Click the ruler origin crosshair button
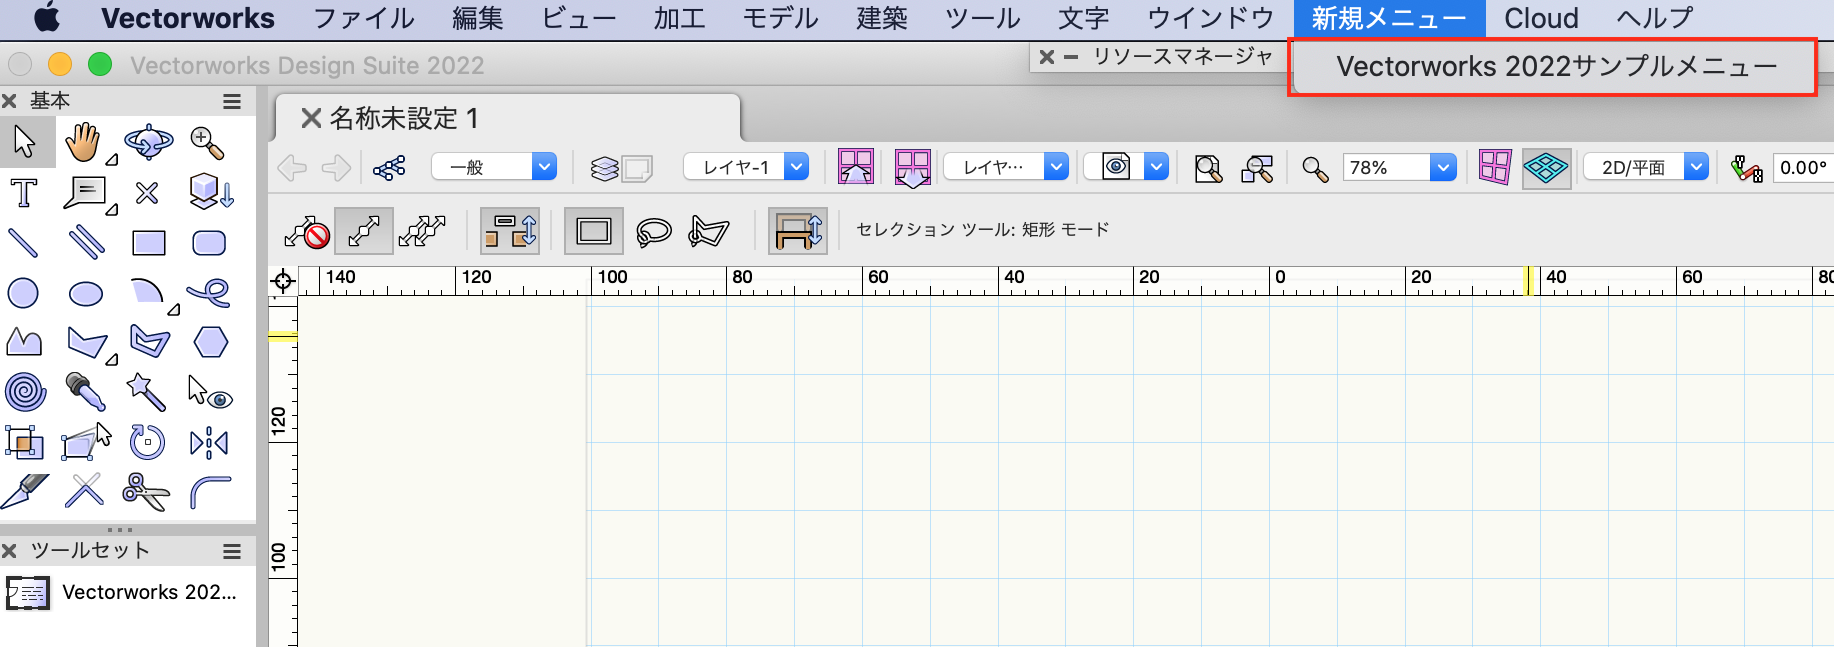 coord(283,281)
